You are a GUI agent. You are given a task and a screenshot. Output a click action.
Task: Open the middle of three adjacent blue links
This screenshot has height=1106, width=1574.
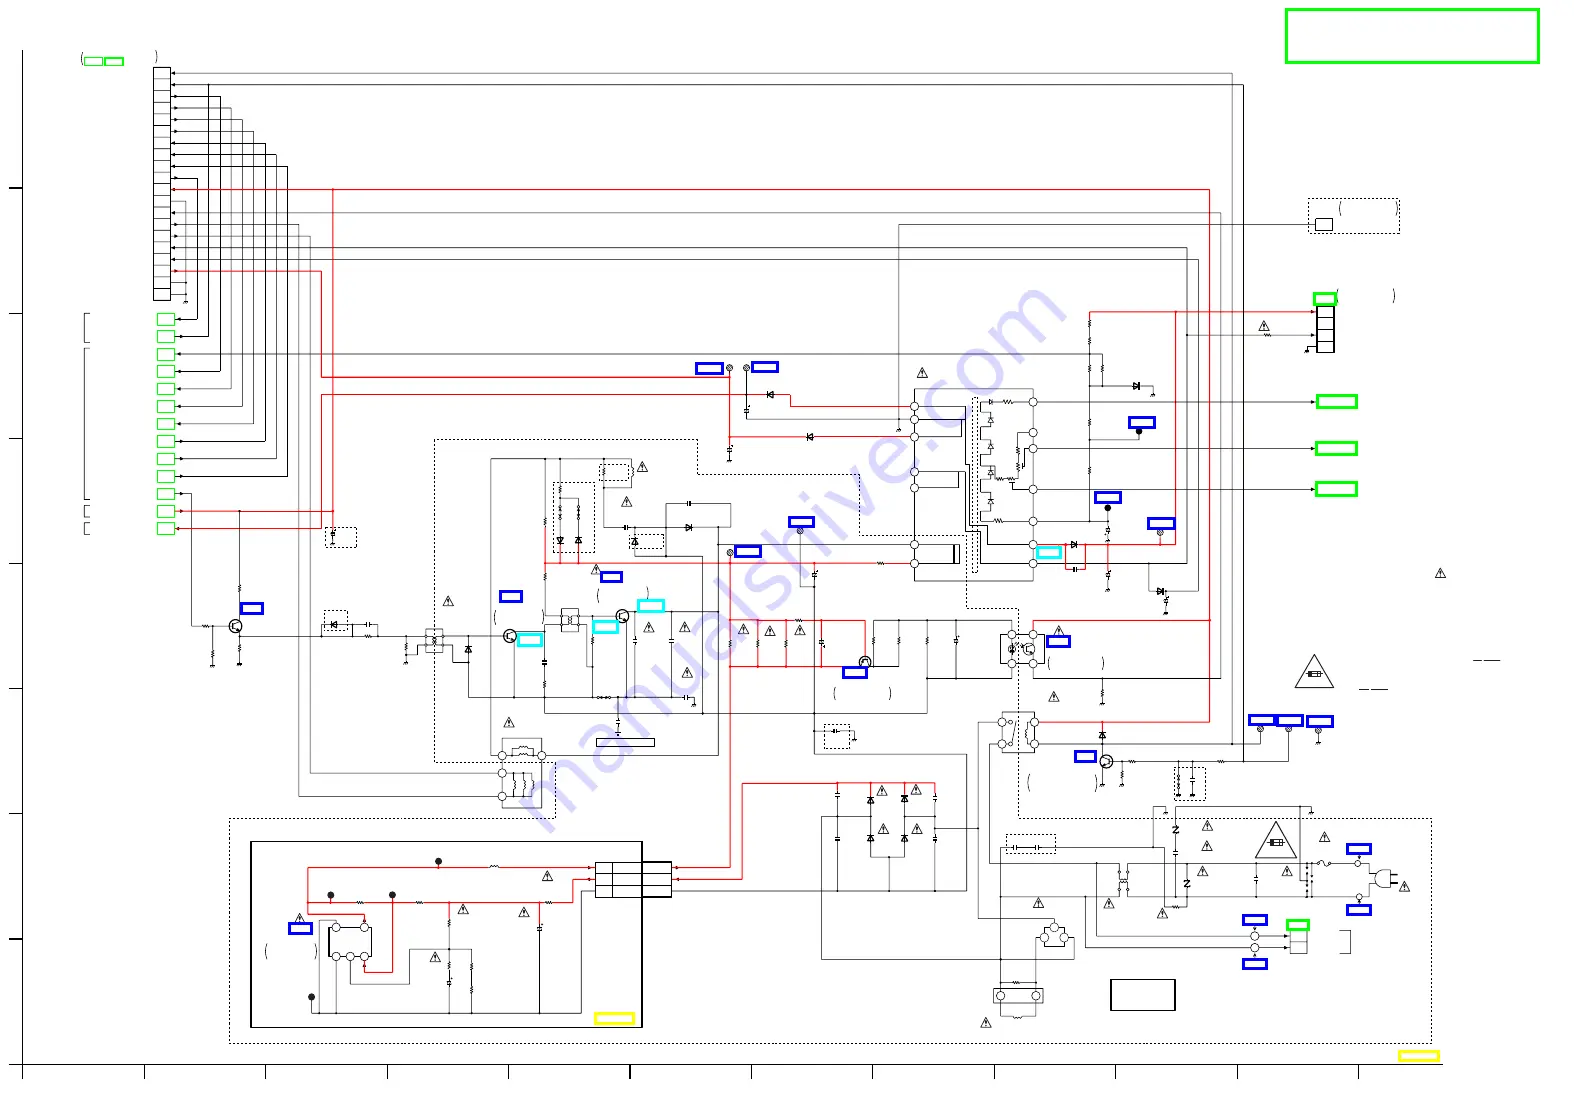1290,720
